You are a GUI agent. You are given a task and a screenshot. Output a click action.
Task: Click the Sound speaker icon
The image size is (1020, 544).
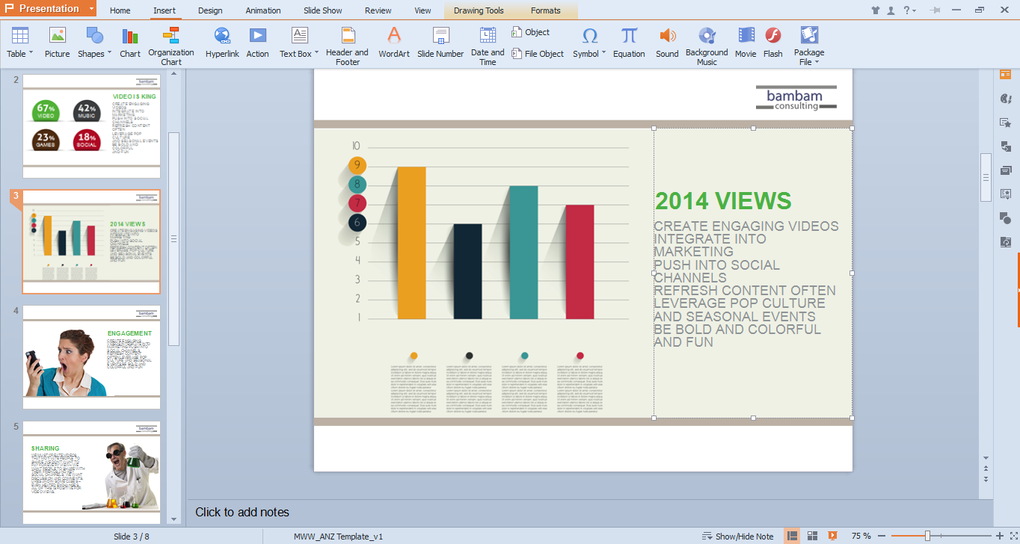(667, 43)
